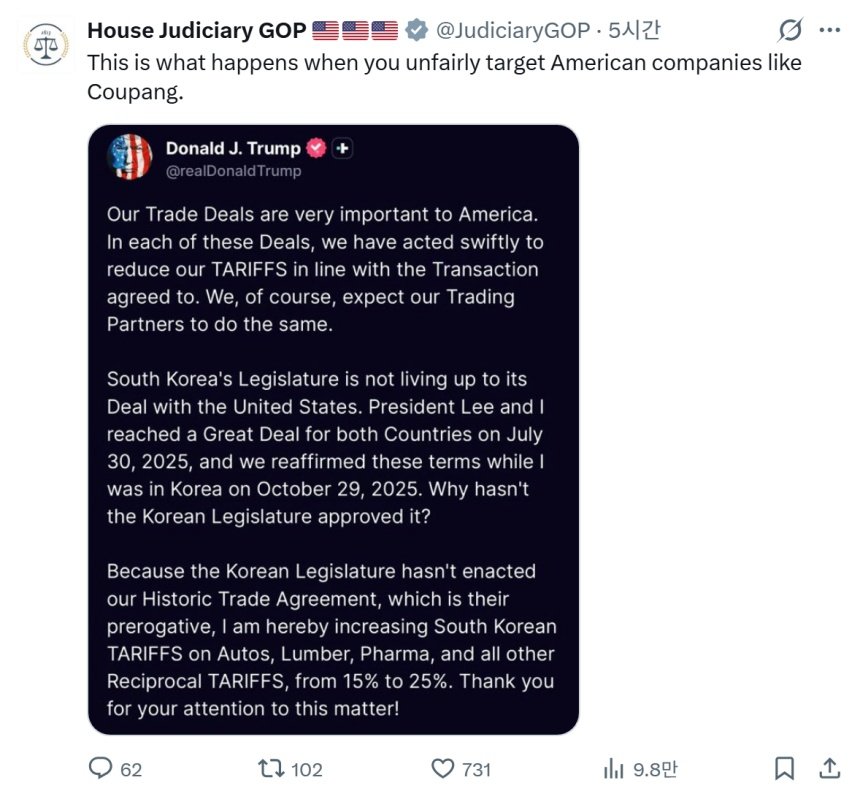860x799 pixels.
Task: Click the tweet text mentioning Coupang
Action: coord(444,75)
